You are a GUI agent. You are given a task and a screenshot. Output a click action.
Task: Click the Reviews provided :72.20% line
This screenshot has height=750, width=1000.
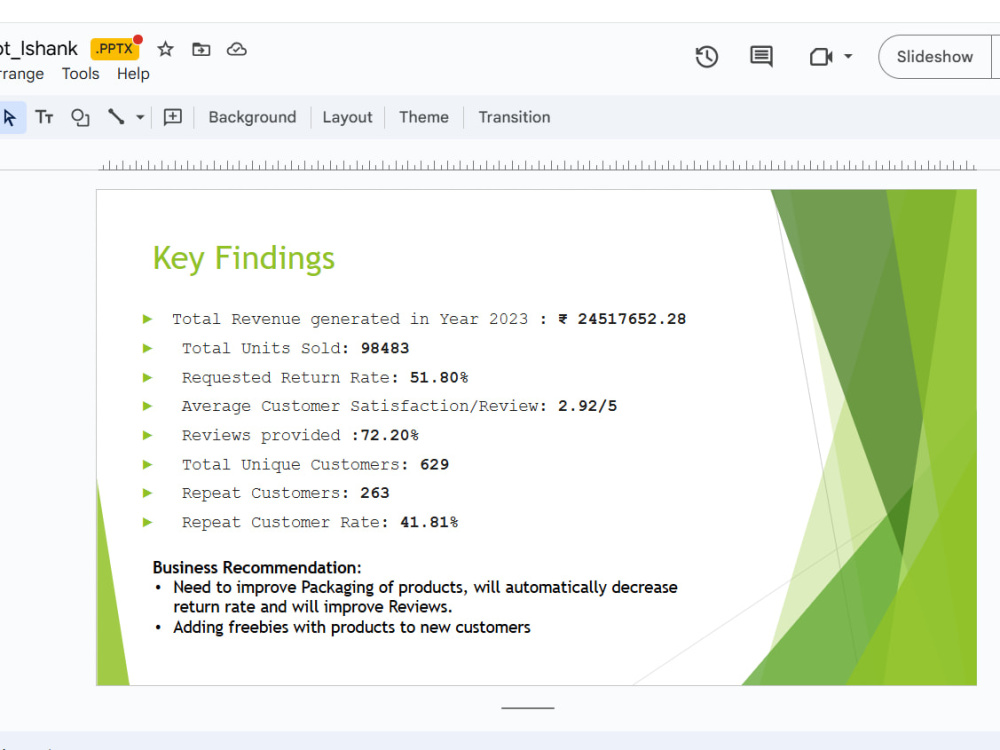(300, 436)
